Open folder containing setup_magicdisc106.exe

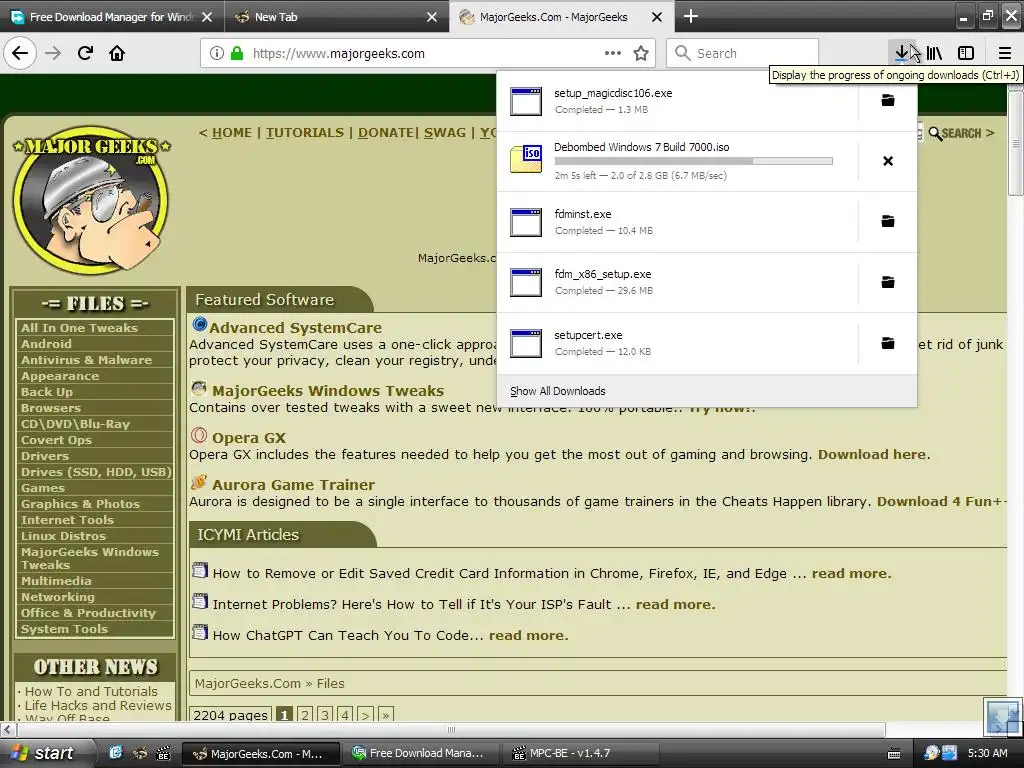pyautogui.click(x=888, y=101)
